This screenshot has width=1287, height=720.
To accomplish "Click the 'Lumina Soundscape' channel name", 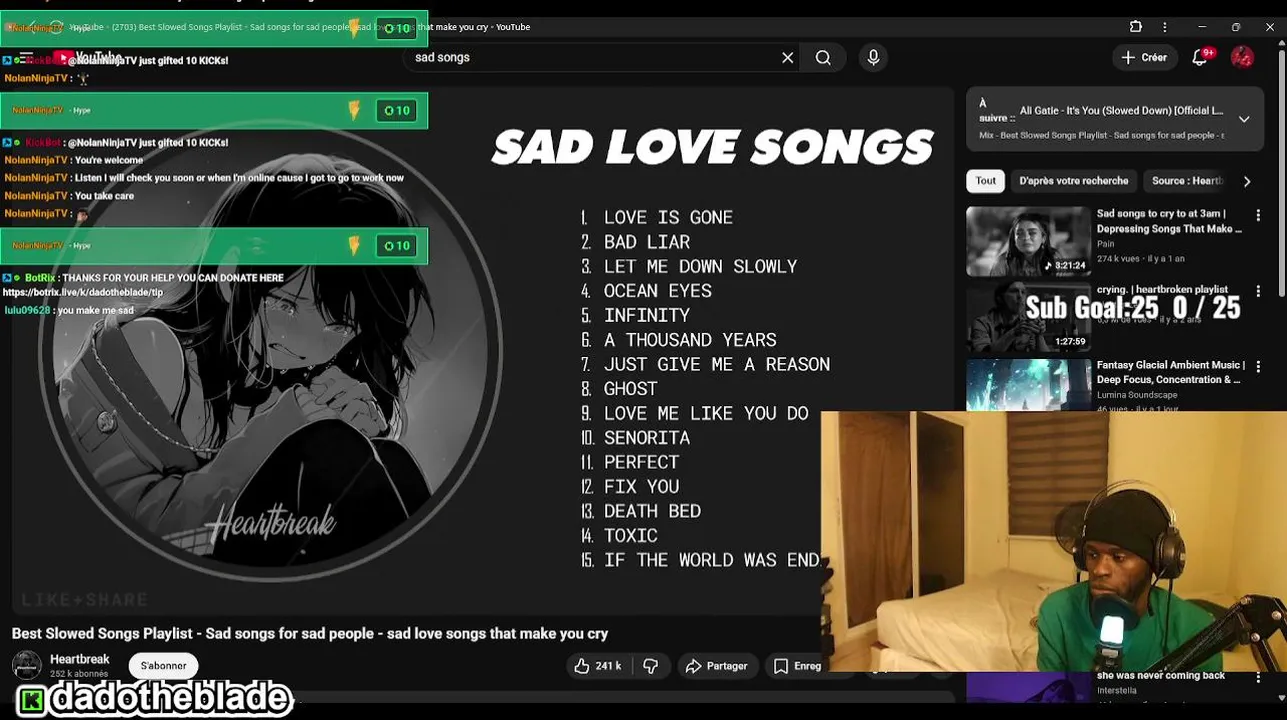I will 1137,395.
